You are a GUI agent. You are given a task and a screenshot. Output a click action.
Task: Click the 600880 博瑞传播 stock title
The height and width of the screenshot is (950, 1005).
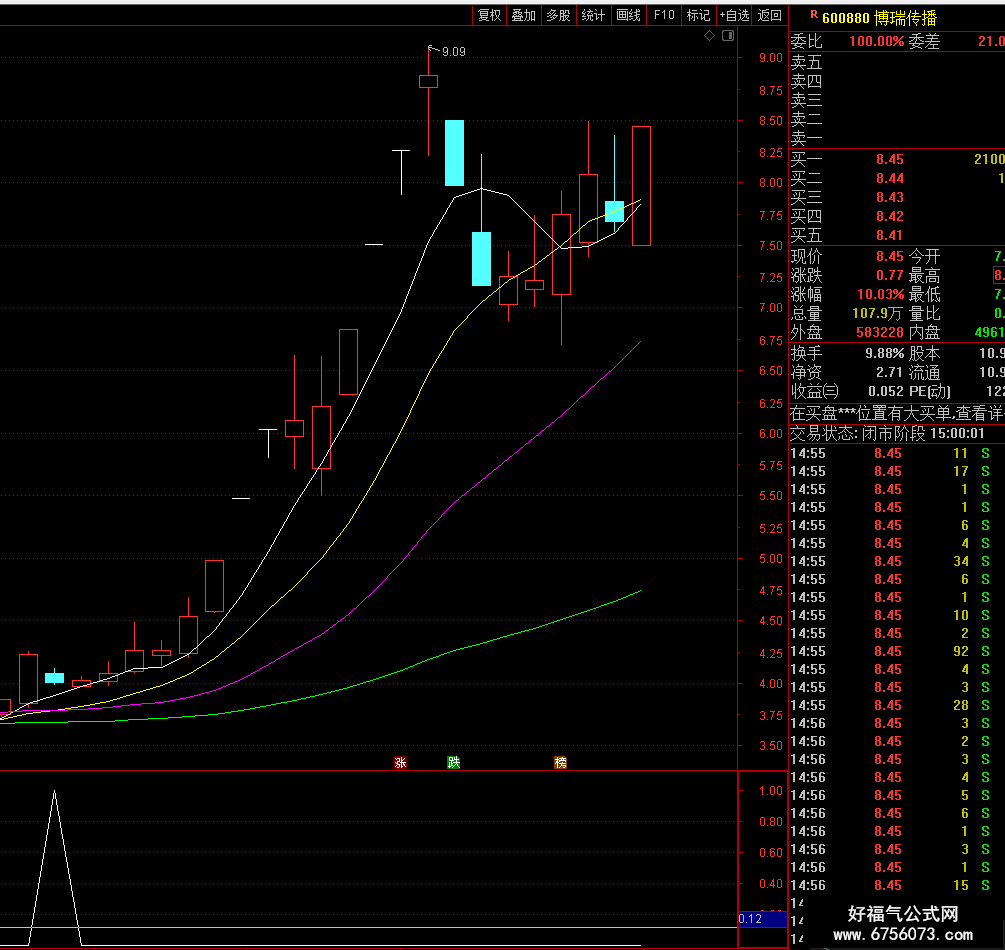click(879, 18)
